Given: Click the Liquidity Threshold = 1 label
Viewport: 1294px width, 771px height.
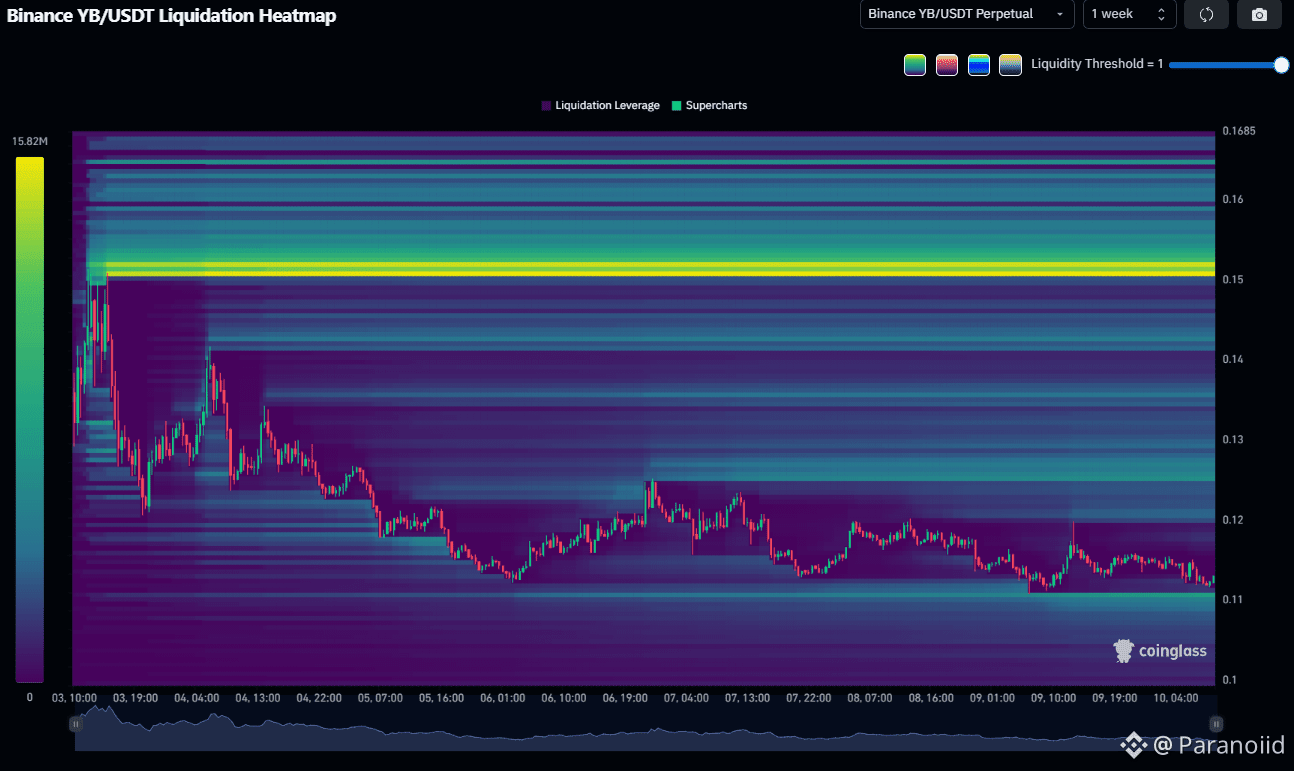Looking at the screenshot, I should pos(1097,64).
